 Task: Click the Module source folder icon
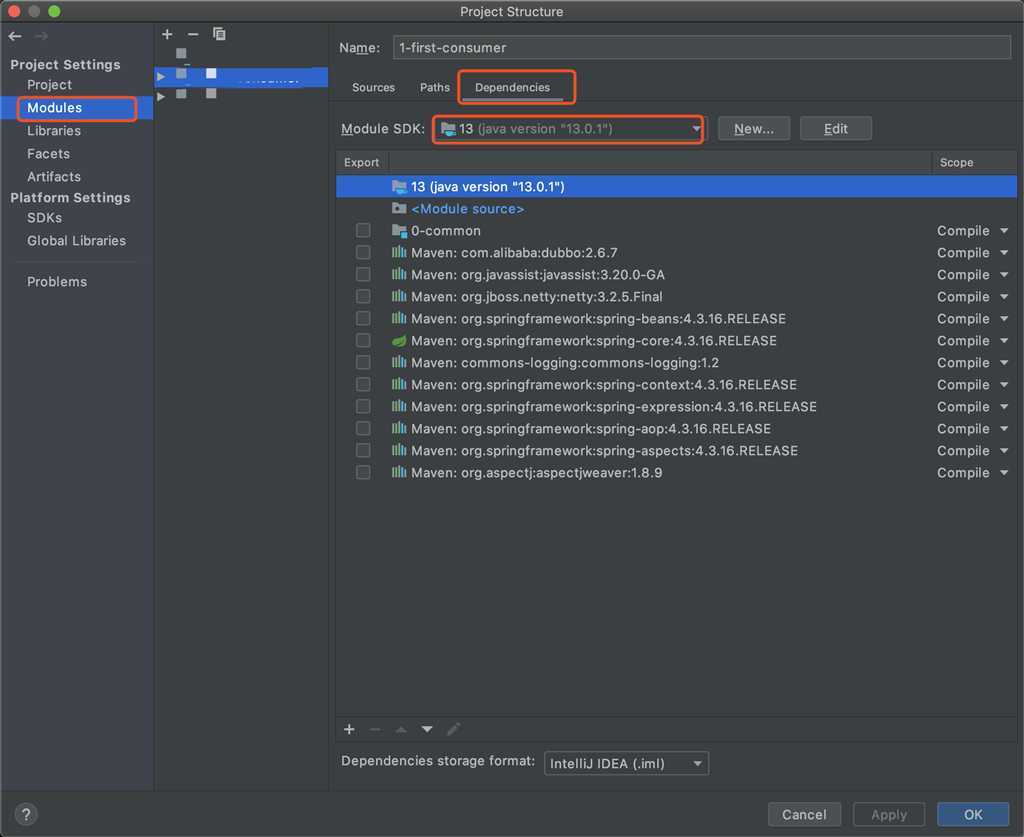[399, 208]
